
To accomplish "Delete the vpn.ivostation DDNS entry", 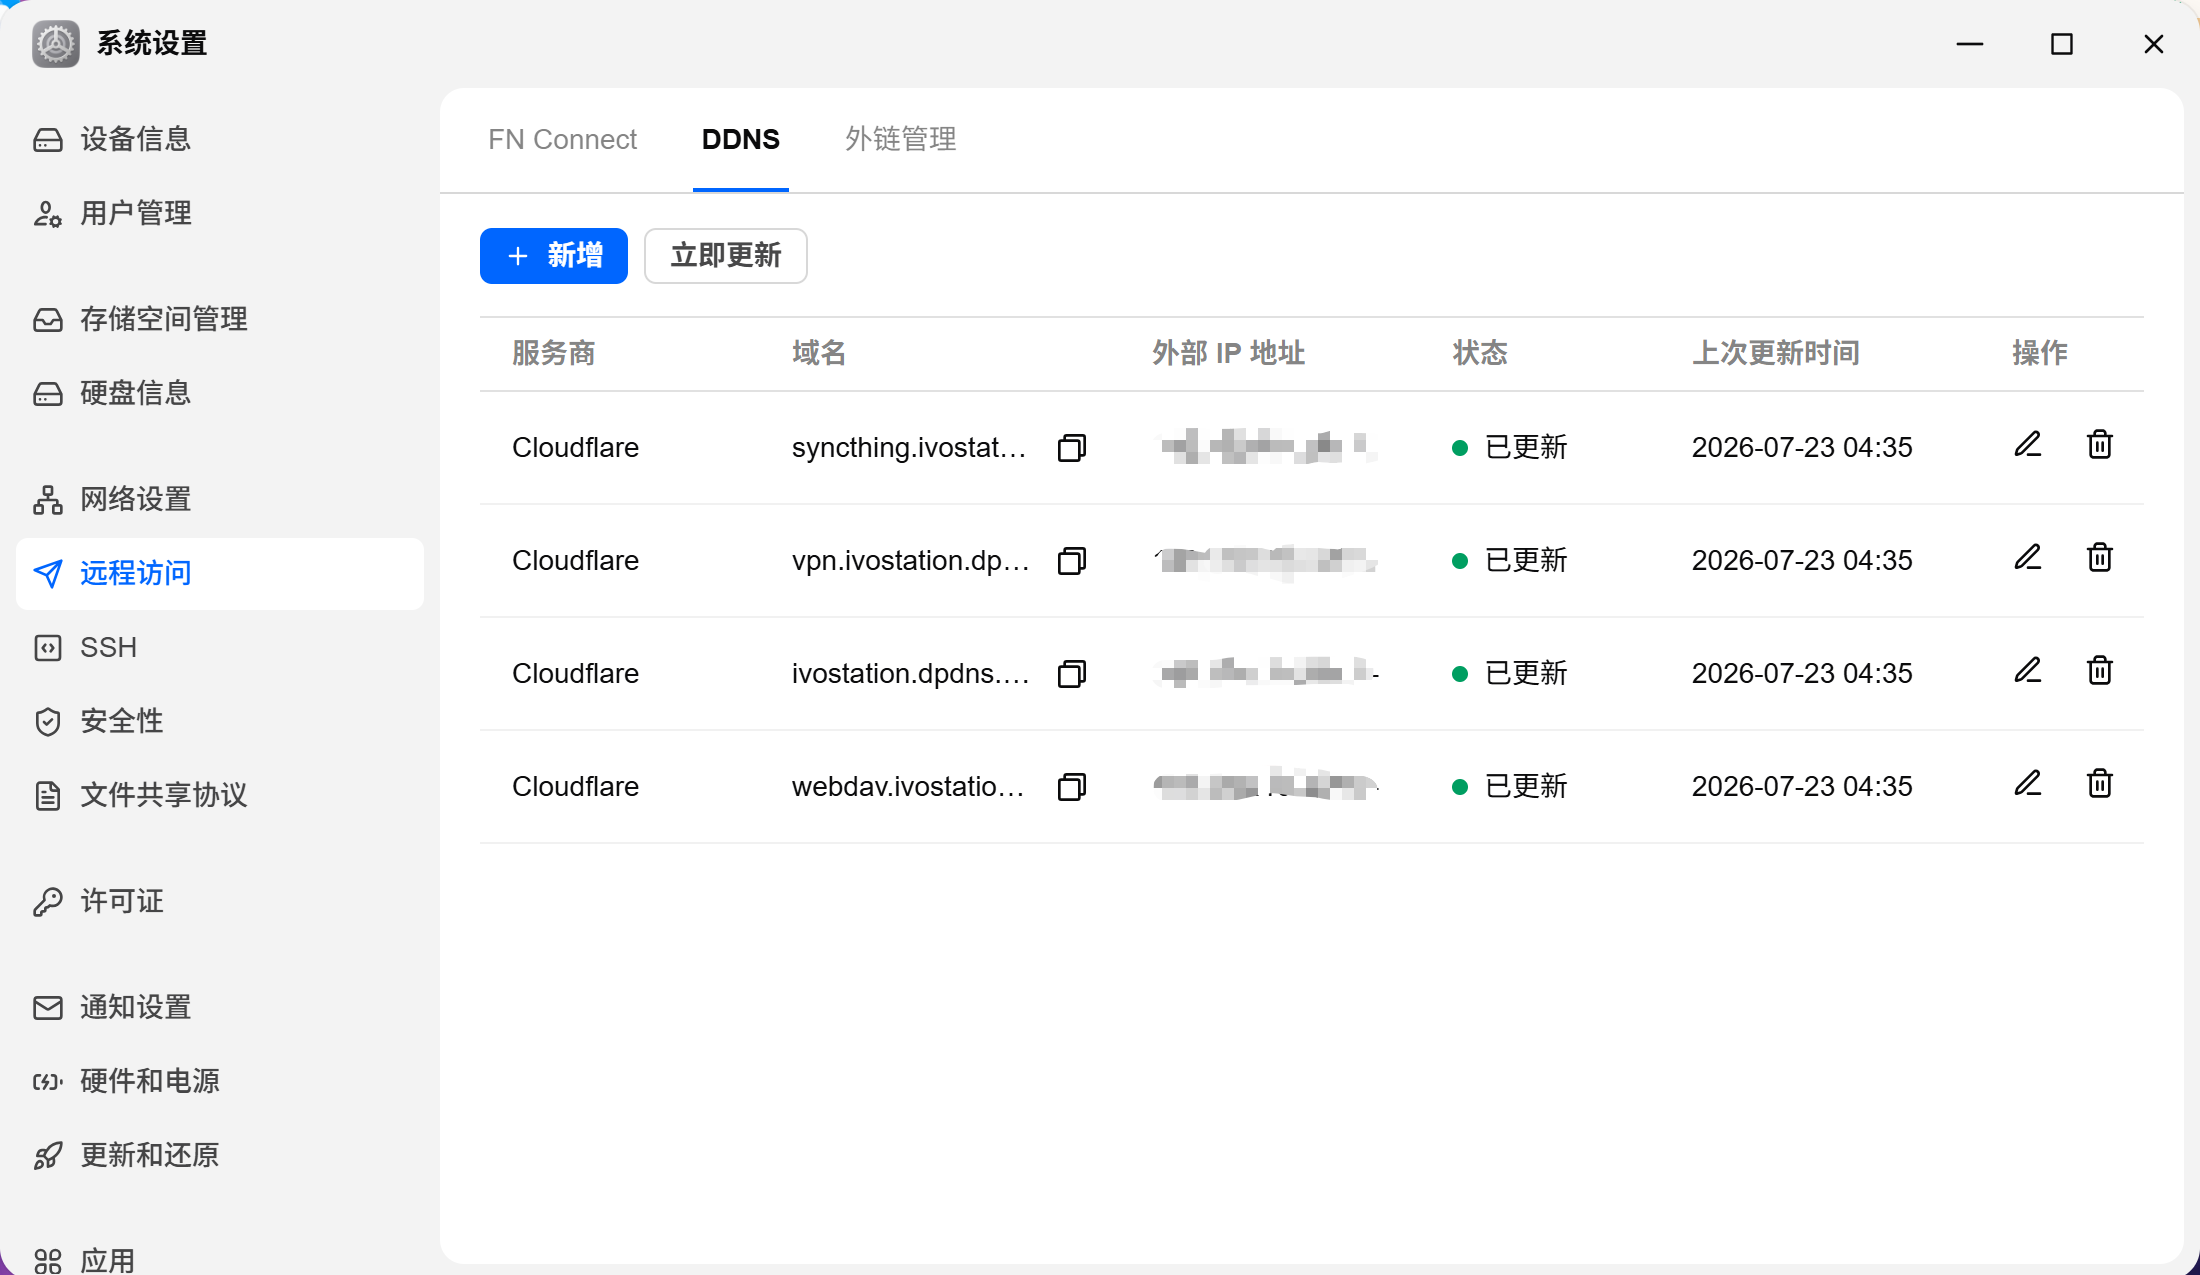I will coord(2099,557).
